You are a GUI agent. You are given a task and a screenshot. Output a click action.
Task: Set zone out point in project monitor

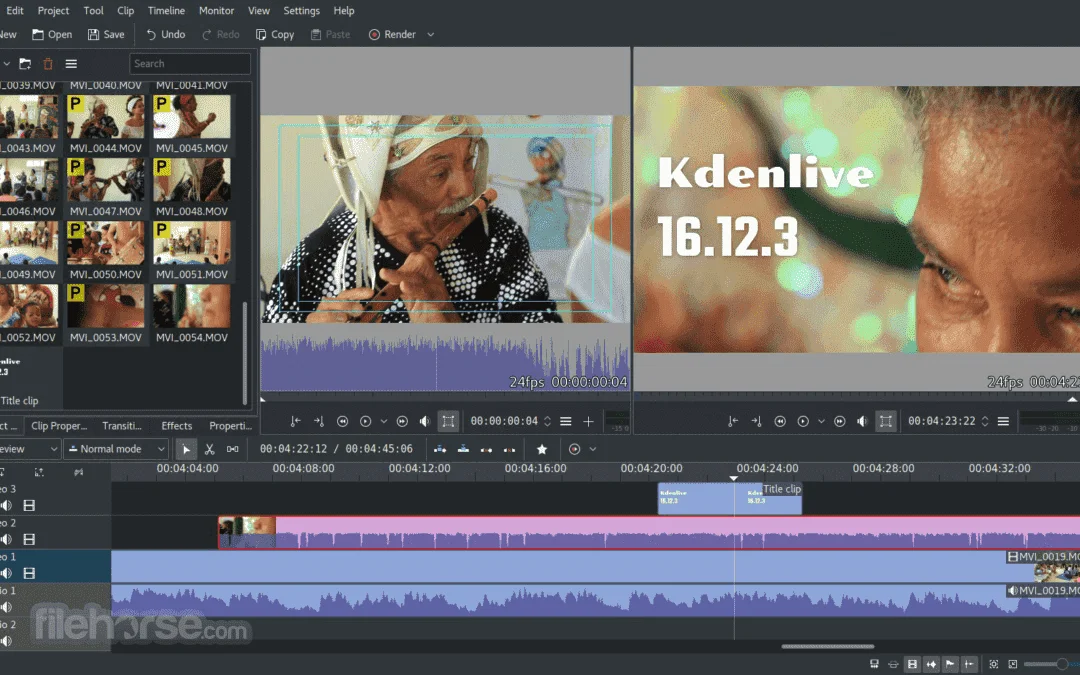pyautogui.click(x=756, y=421)
